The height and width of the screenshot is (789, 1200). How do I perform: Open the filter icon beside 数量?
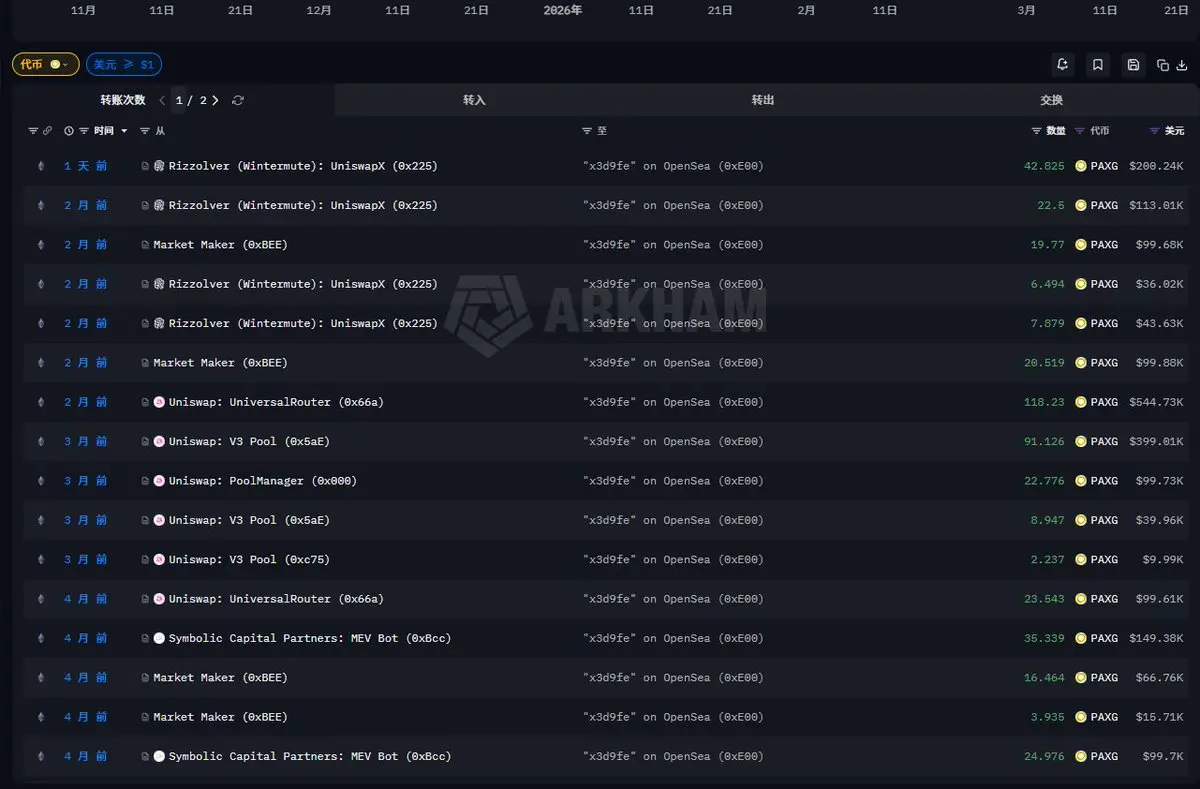1037,131
